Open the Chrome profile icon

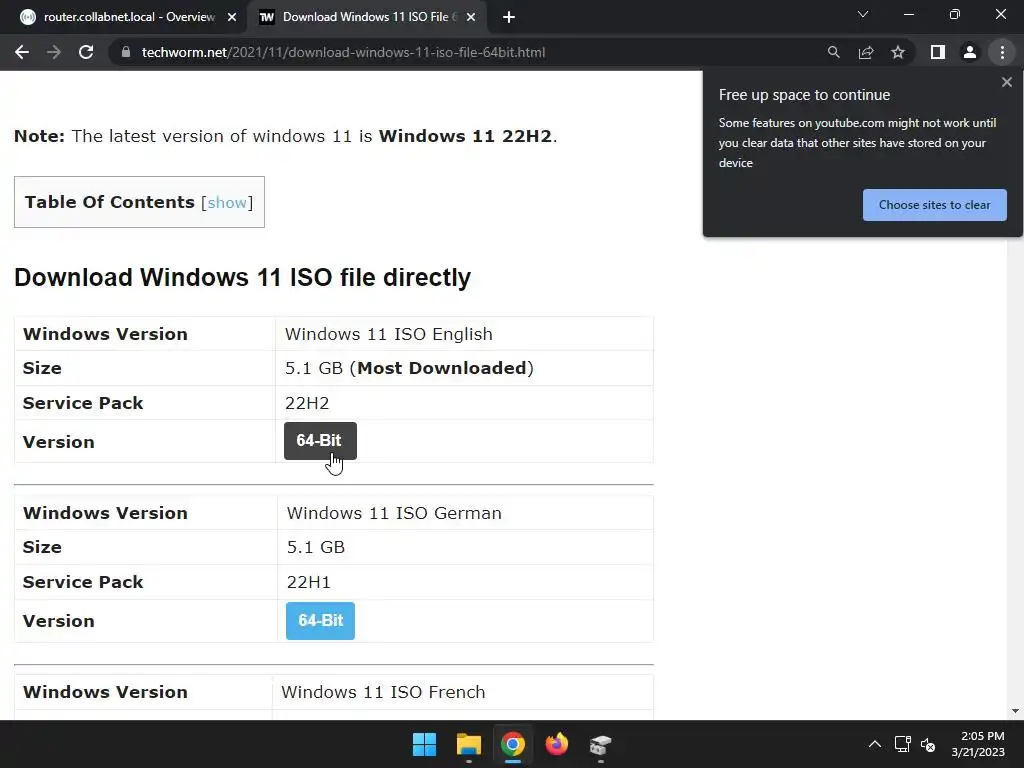click(970, 52)
